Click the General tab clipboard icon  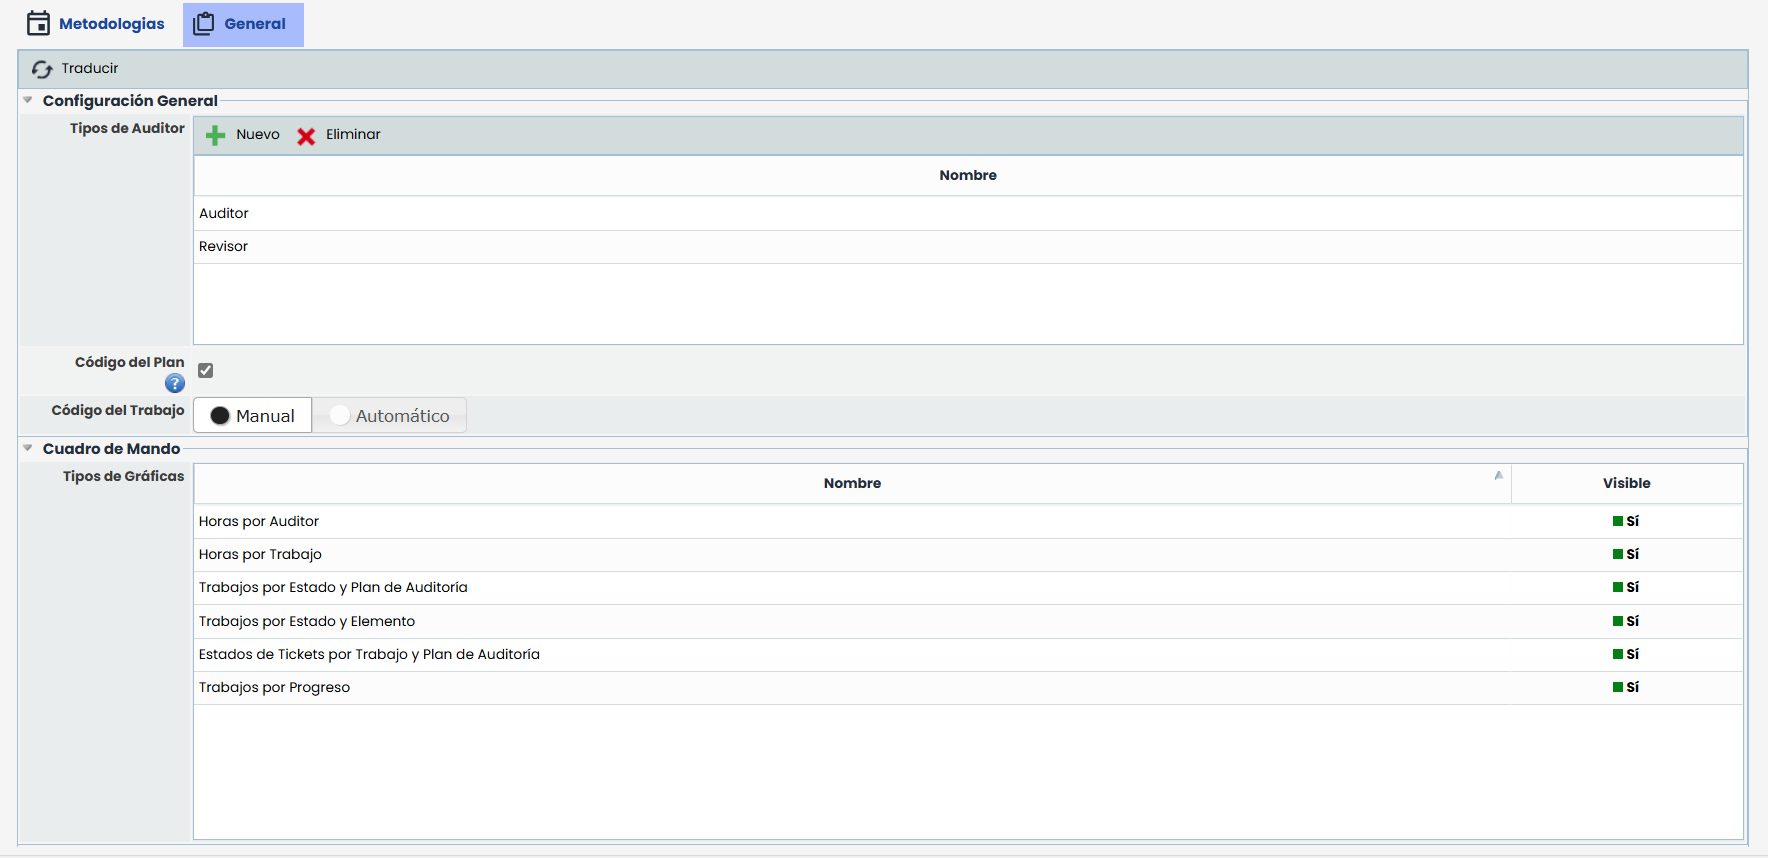(204, 24)
